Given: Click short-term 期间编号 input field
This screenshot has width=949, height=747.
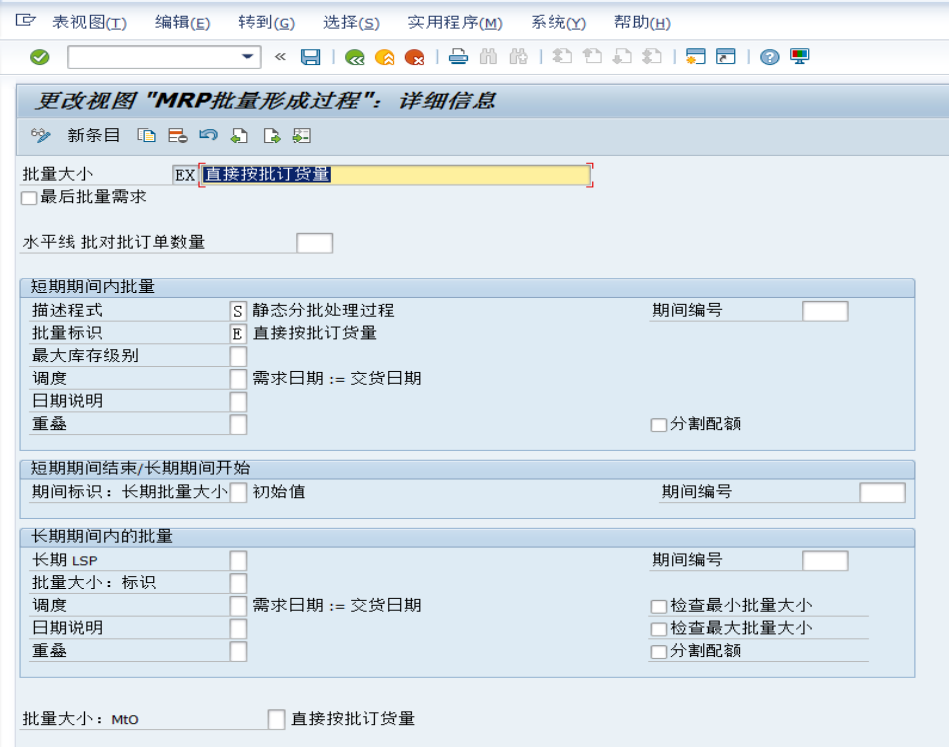Looking at the screenshot, I should 825,311.
